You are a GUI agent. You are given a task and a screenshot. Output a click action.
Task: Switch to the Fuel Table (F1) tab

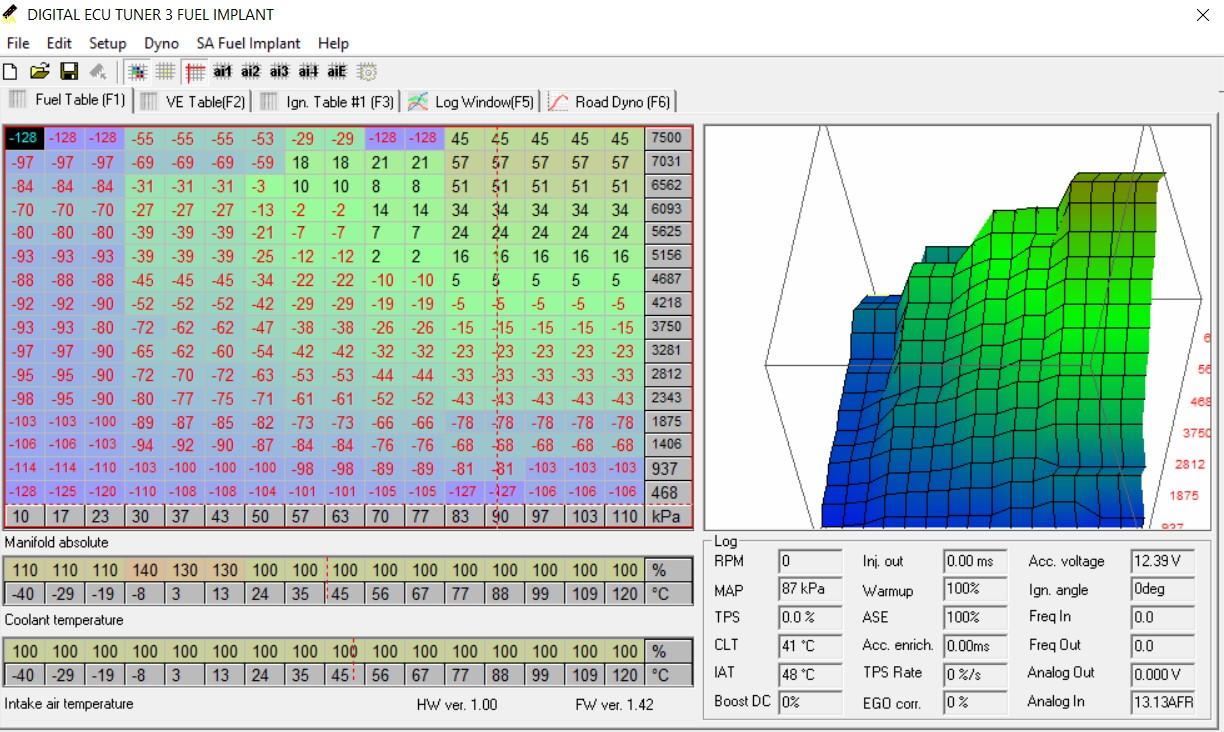pyautogui.click(x=67, y=100)
